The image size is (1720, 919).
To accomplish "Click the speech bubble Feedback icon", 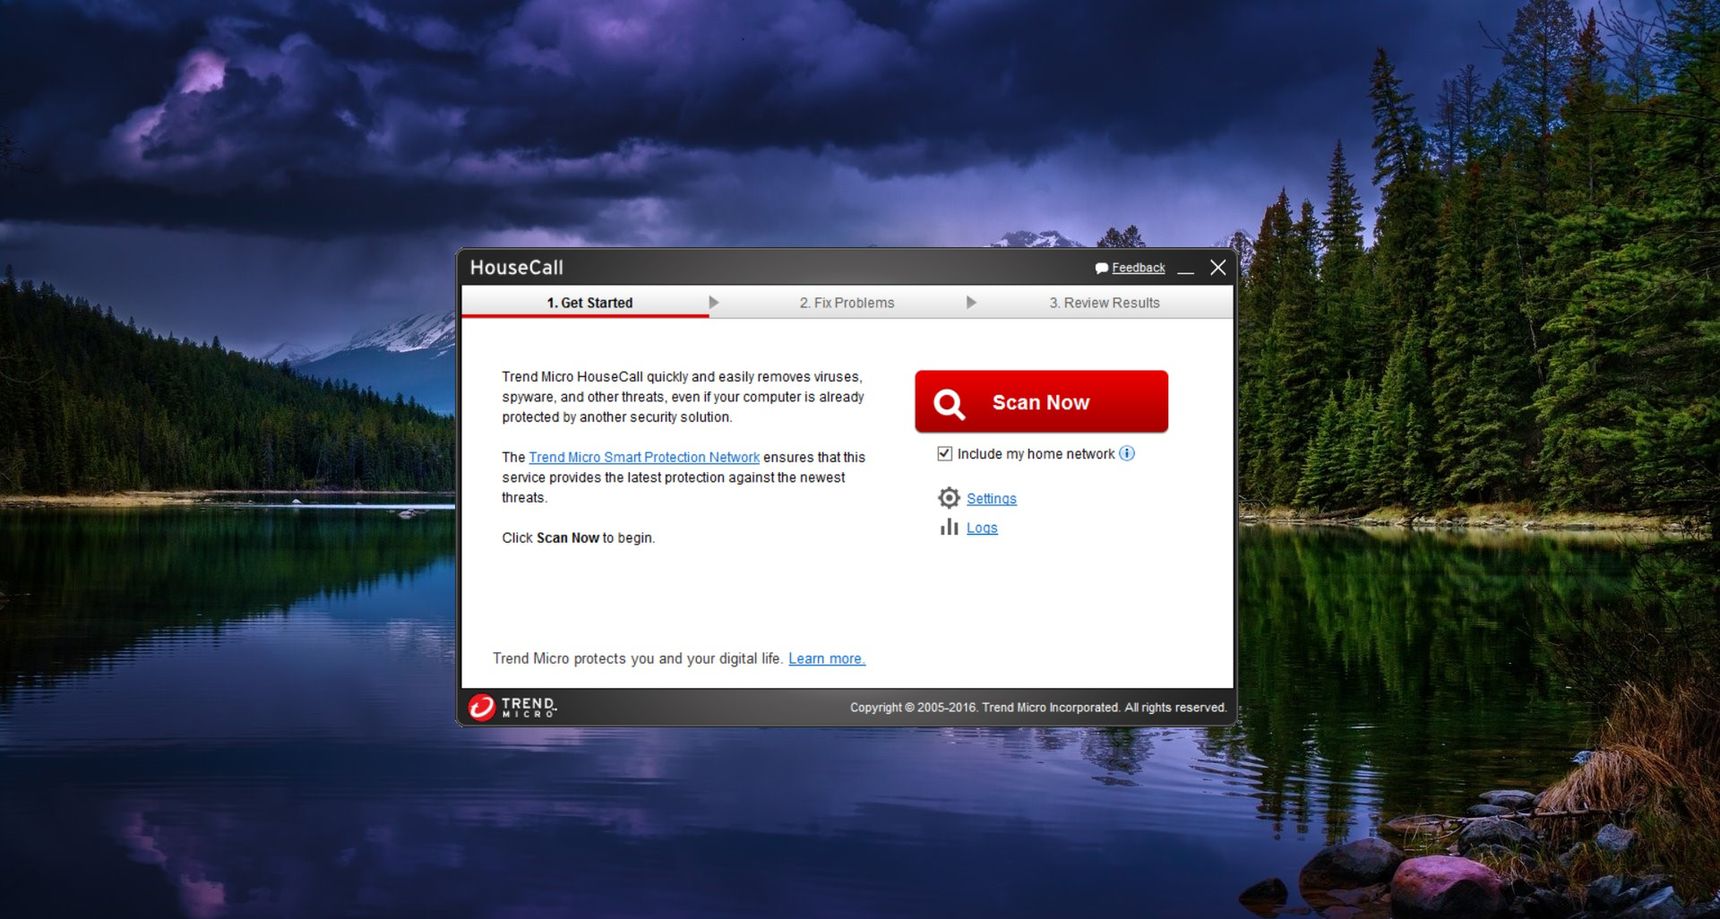I will point(1102,268).
